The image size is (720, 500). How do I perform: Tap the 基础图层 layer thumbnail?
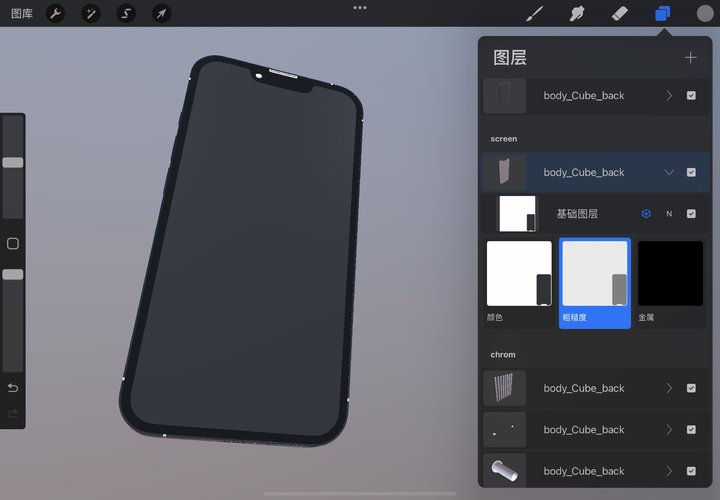pos(517,213)
